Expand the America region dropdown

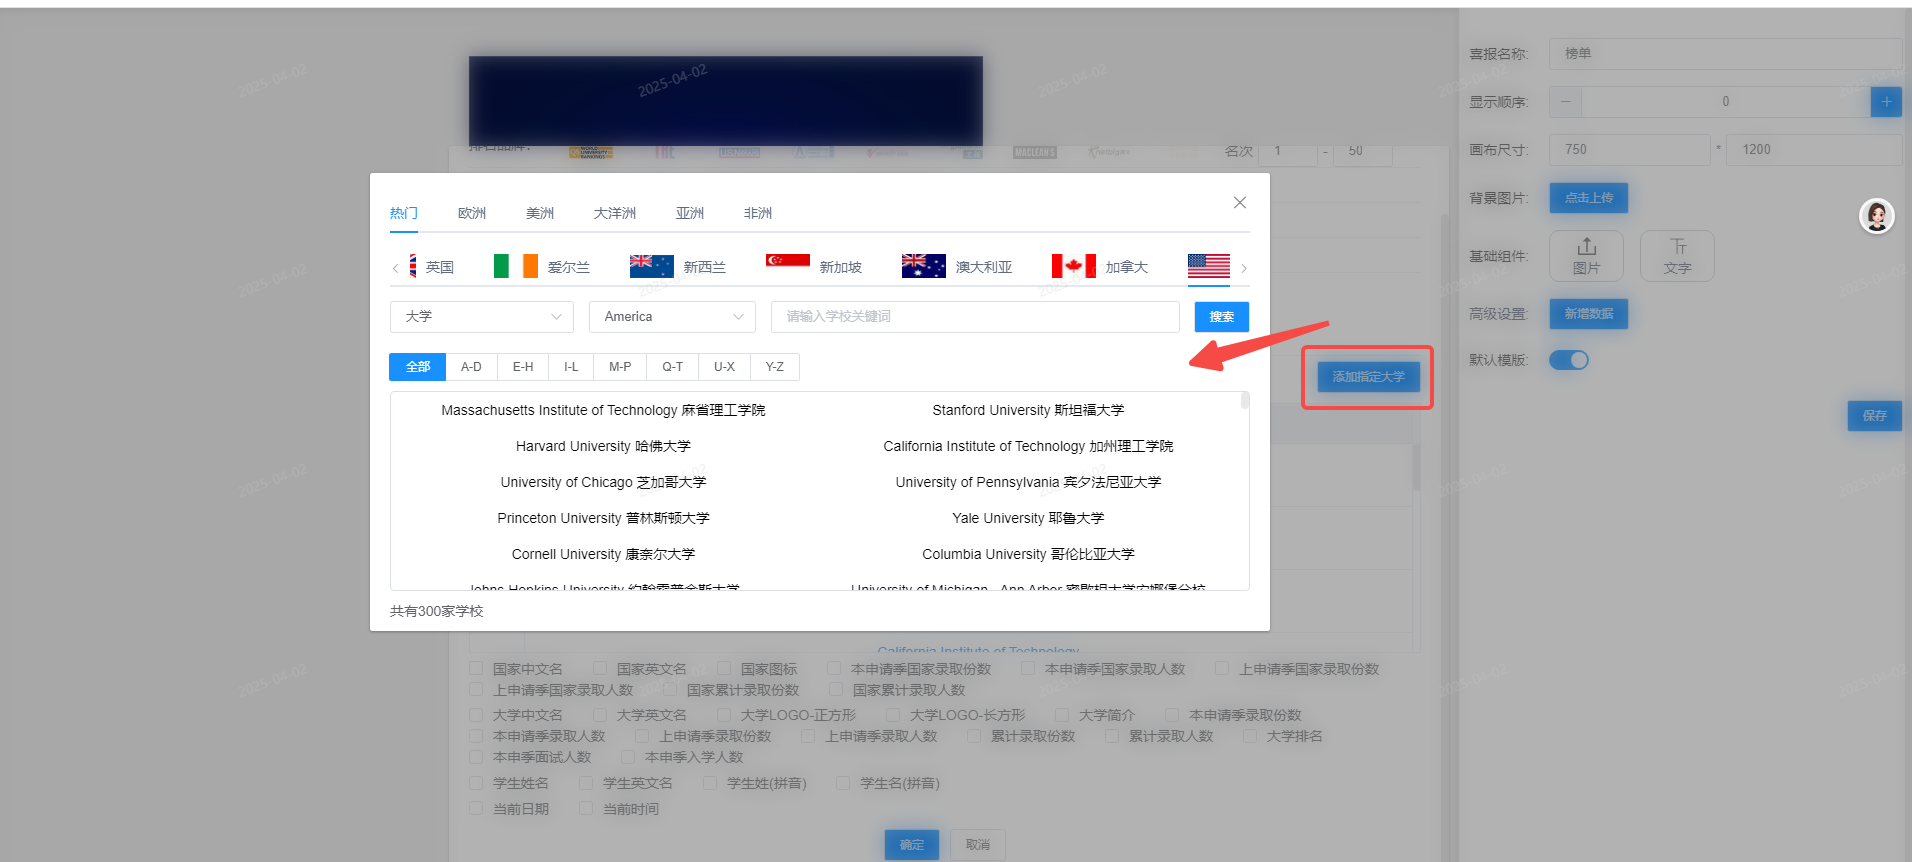[672, 316]
